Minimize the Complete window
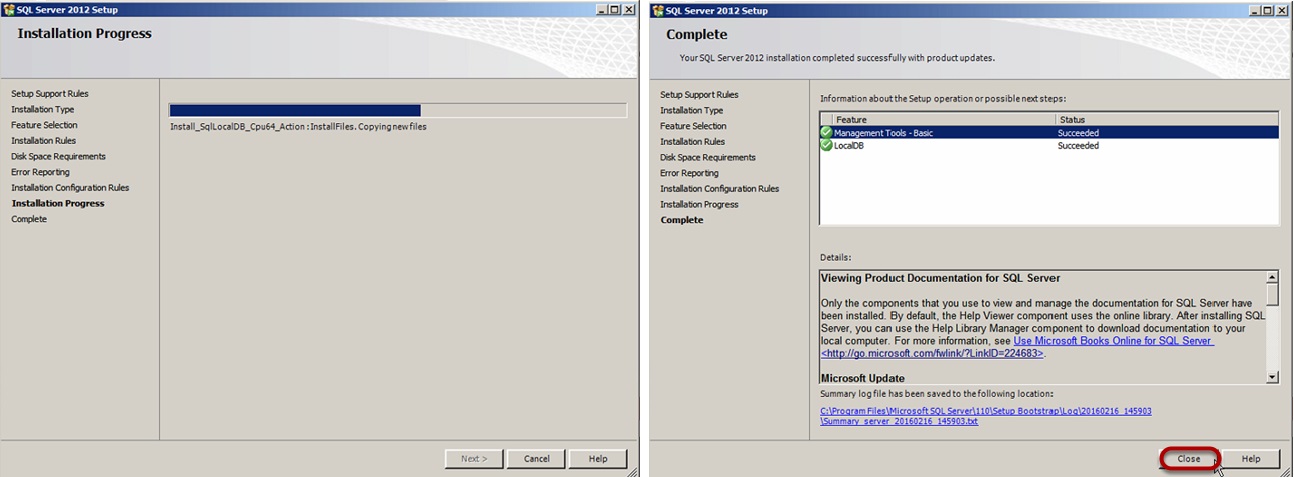1294x477 pixels. coord(1254,10)
